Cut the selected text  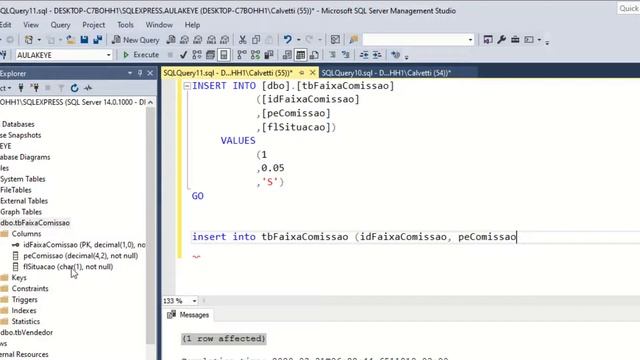[242, 40]
